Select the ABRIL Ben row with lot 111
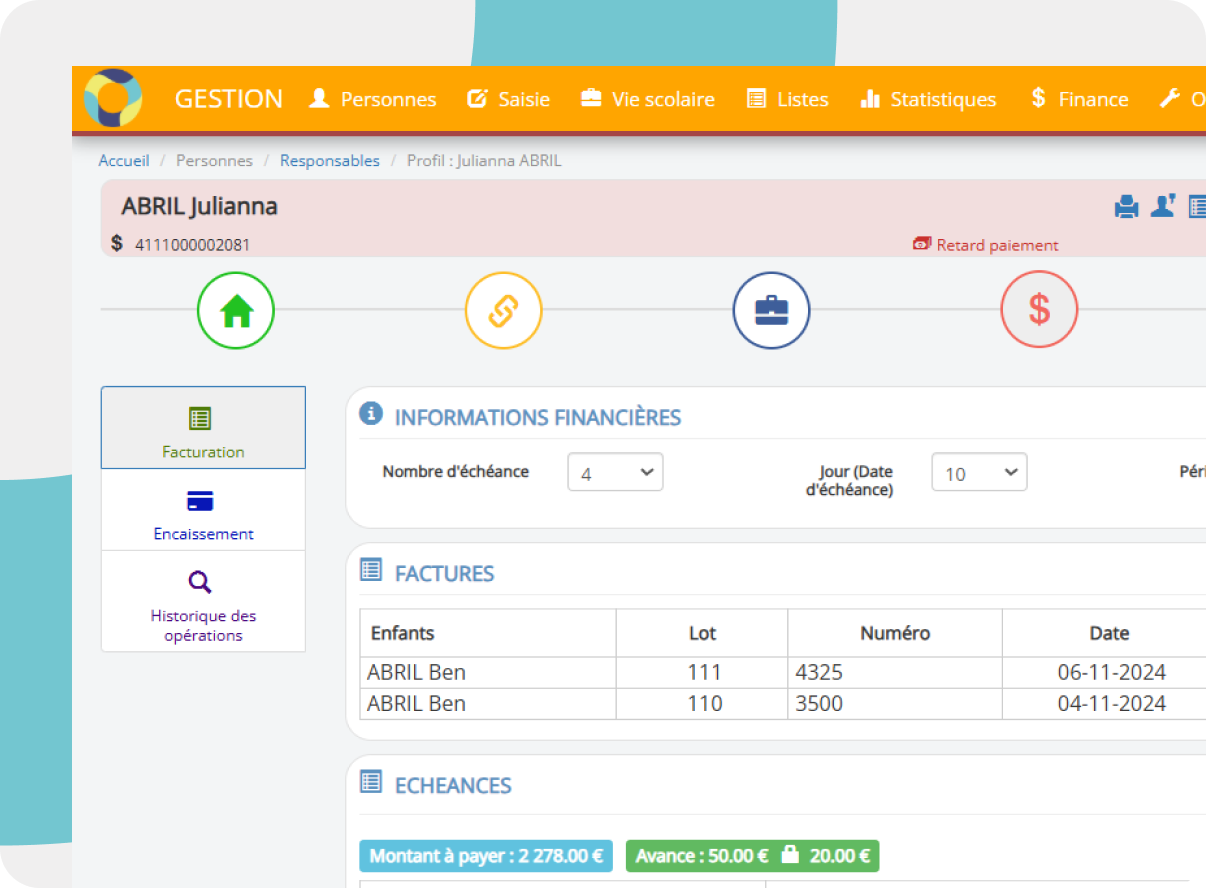The height and width of the screenshot is (888, 1206). pyautogui.click(x=783, y=672)
